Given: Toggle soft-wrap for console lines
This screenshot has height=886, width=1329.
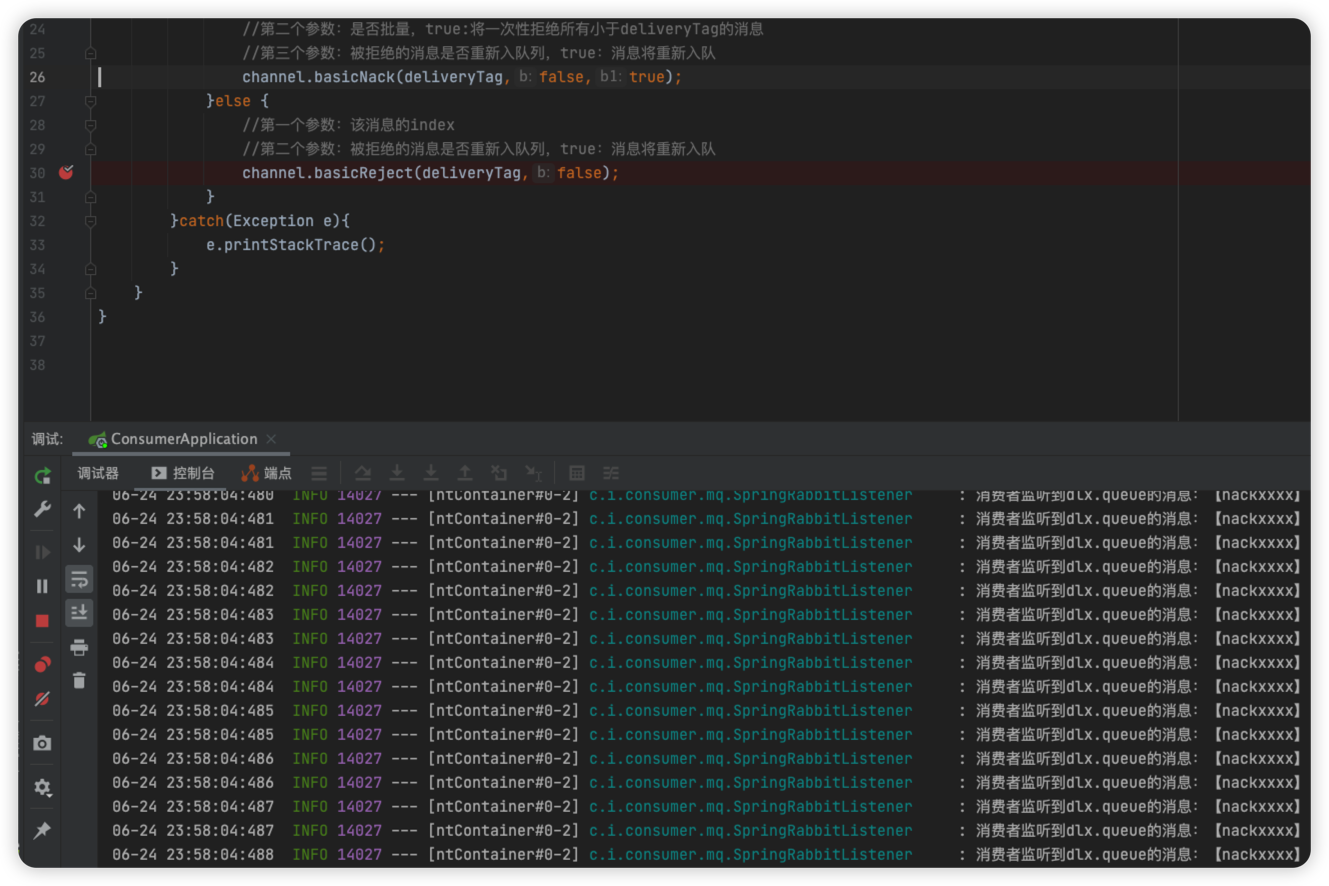Looking at the screenshot, I should 79,579.
